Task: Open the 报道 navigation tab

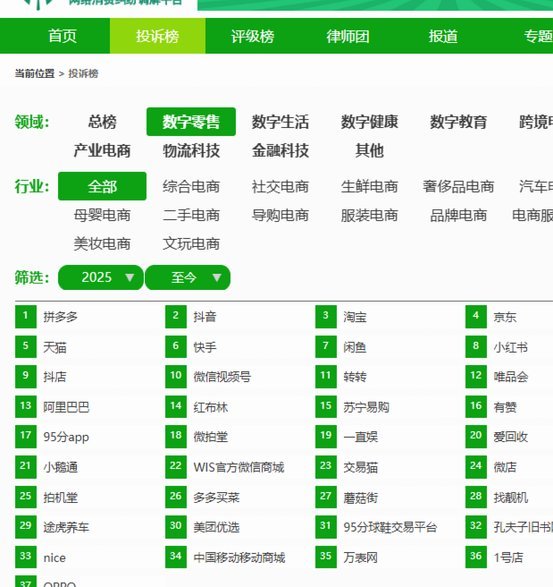Action: pyautogui.click(x=443, y=36)
